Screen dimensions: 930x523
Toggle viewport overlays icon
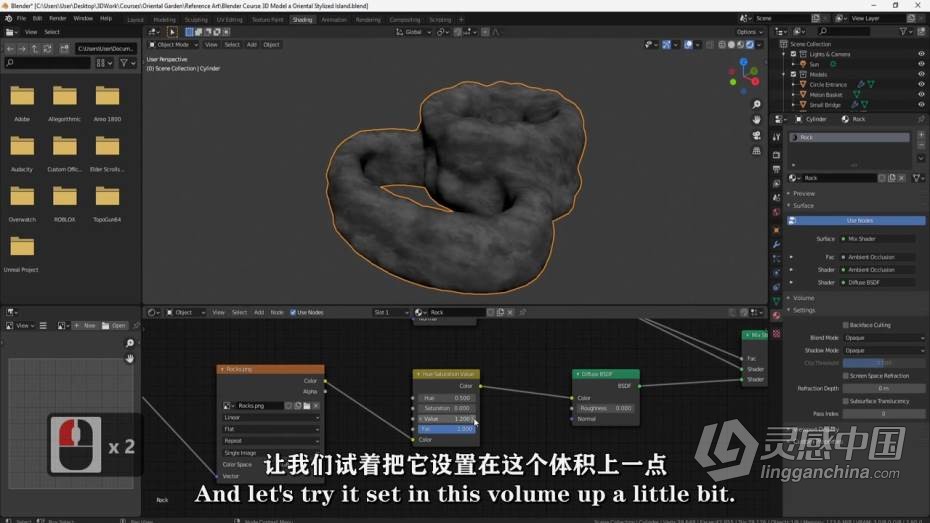(x=688, y=44)
